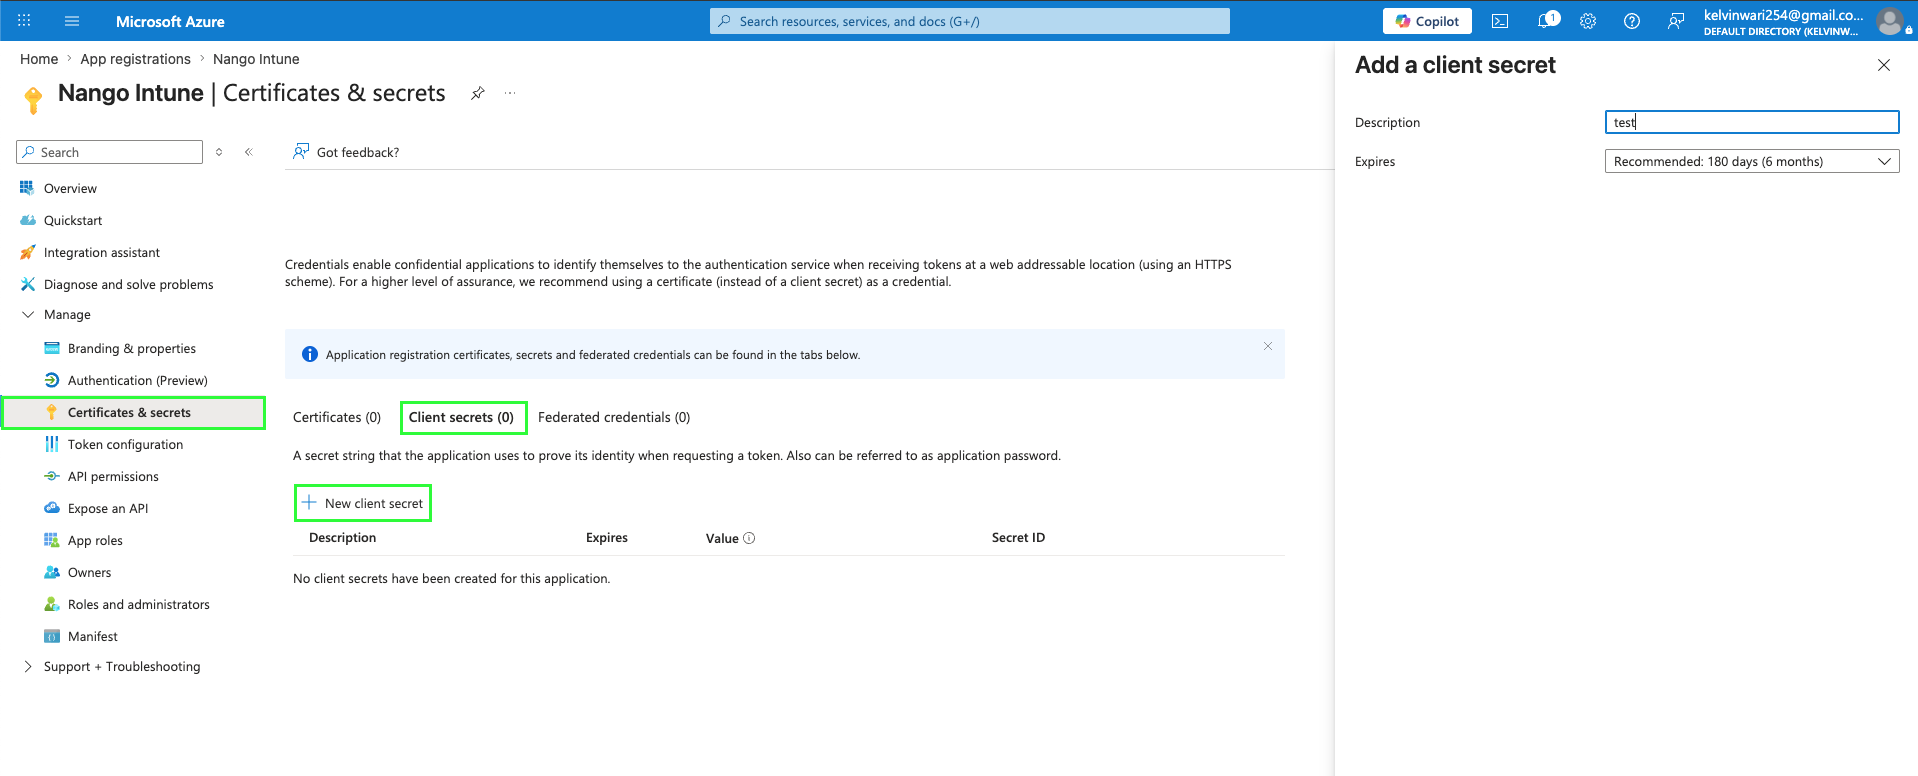
Task: Go to Nango Intune breadcrumb
Action: click(256, 59)
